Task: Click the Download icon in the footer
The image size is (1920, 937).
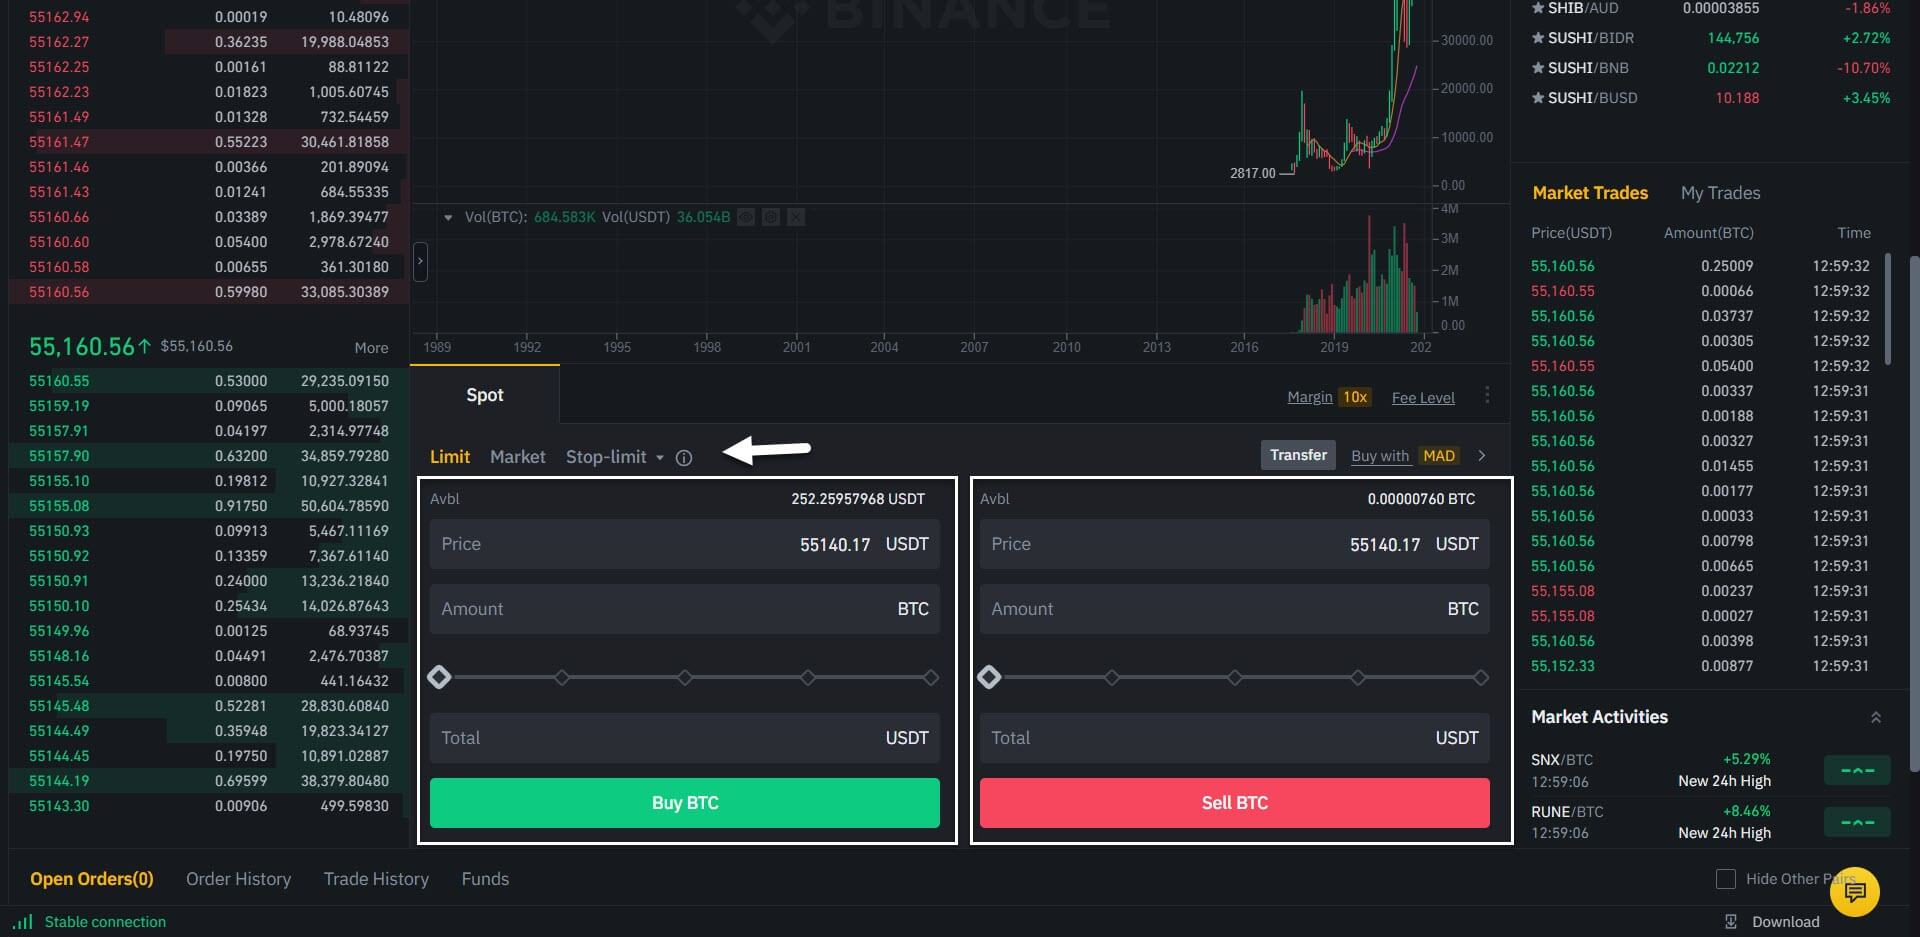Action: pos(1731,922)
